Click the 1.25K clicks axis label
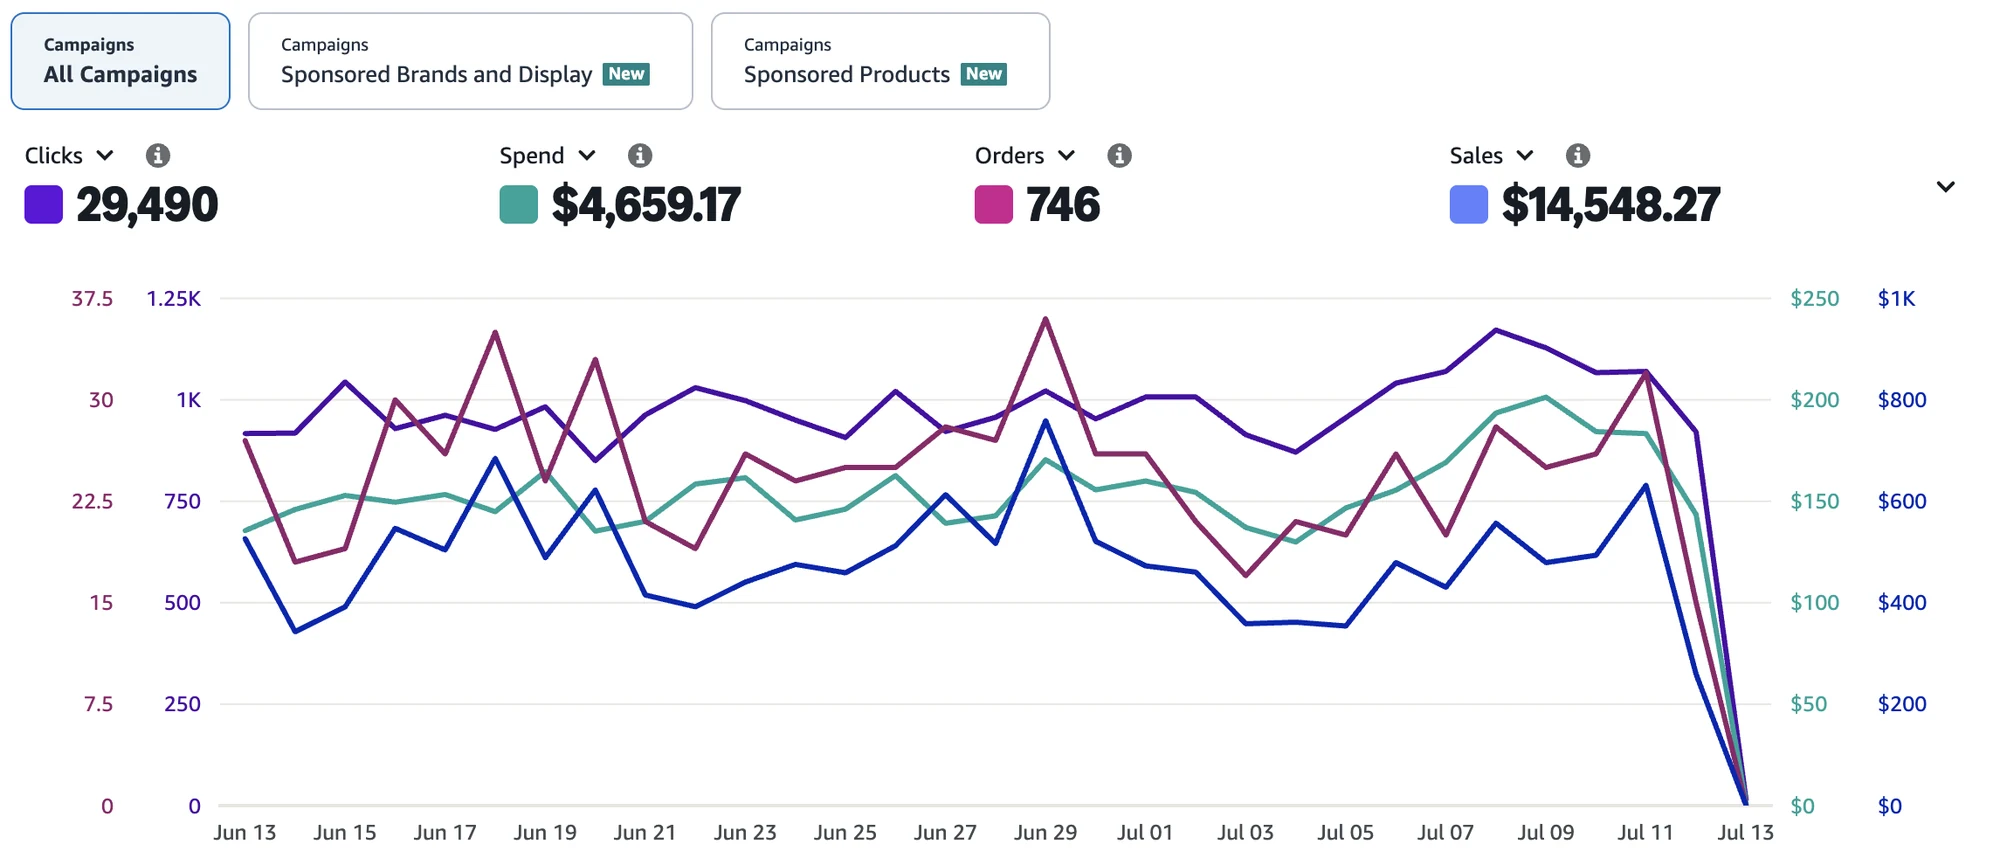Image resolution: width=2000 pixels, height=865 pixels. 174,299
